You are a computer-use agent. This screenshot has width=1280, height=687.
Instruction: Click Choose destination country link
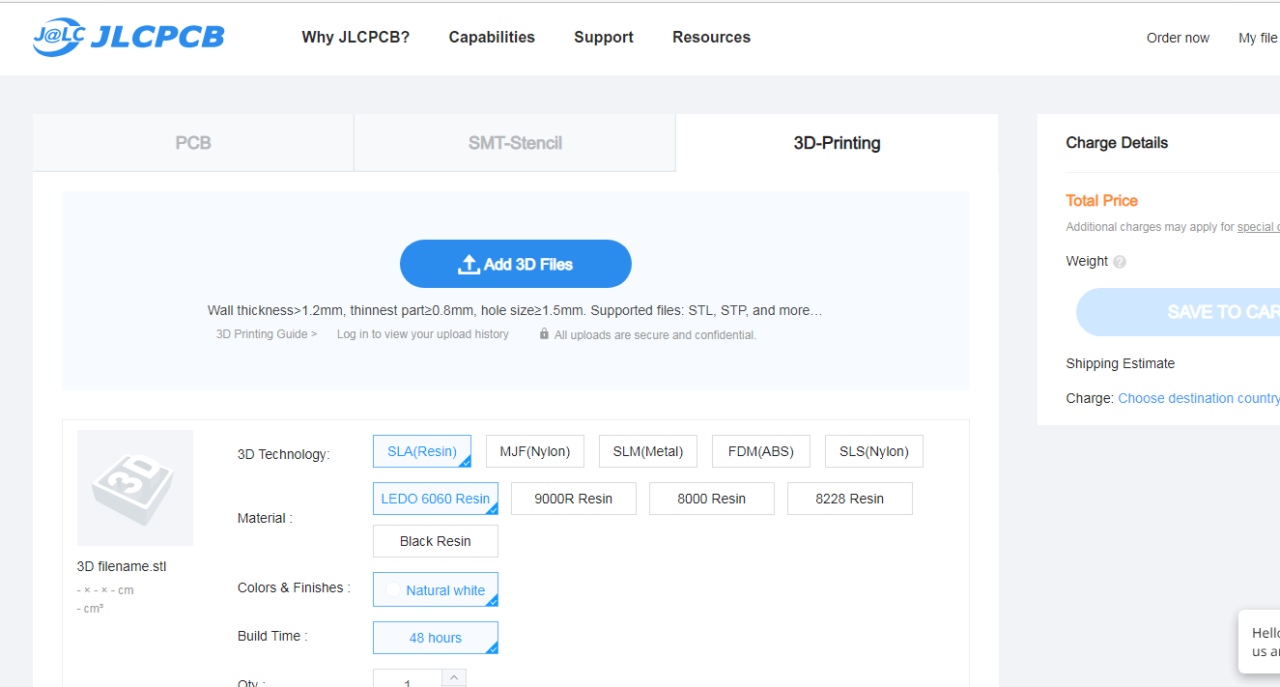[1198, 398]
